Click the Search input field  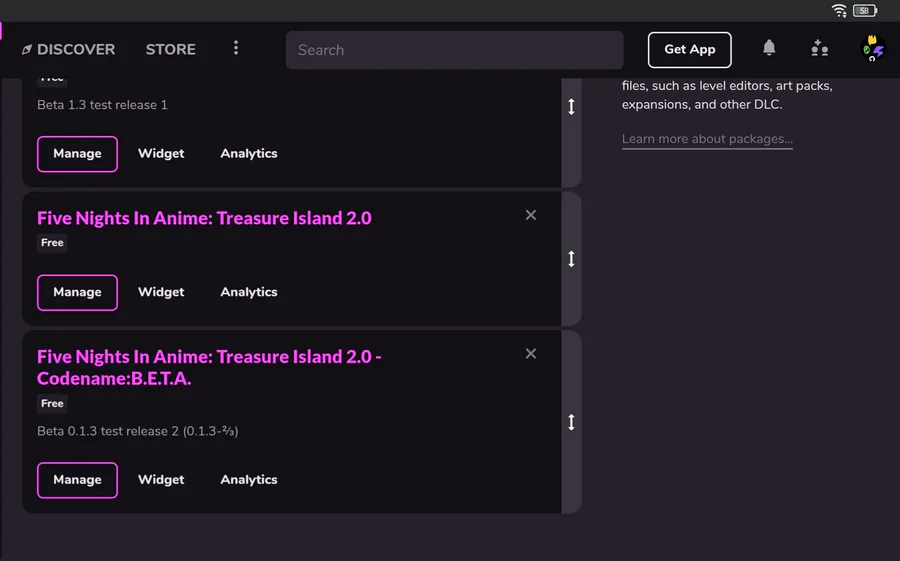tap(454, 50)
